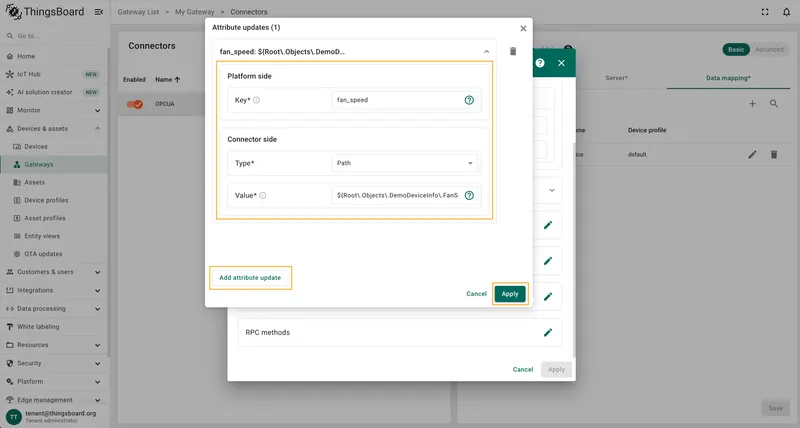Screen dimensions: 800x428
Task: Go to the My Gateway breadcrumb
Action: coord(194,12)
